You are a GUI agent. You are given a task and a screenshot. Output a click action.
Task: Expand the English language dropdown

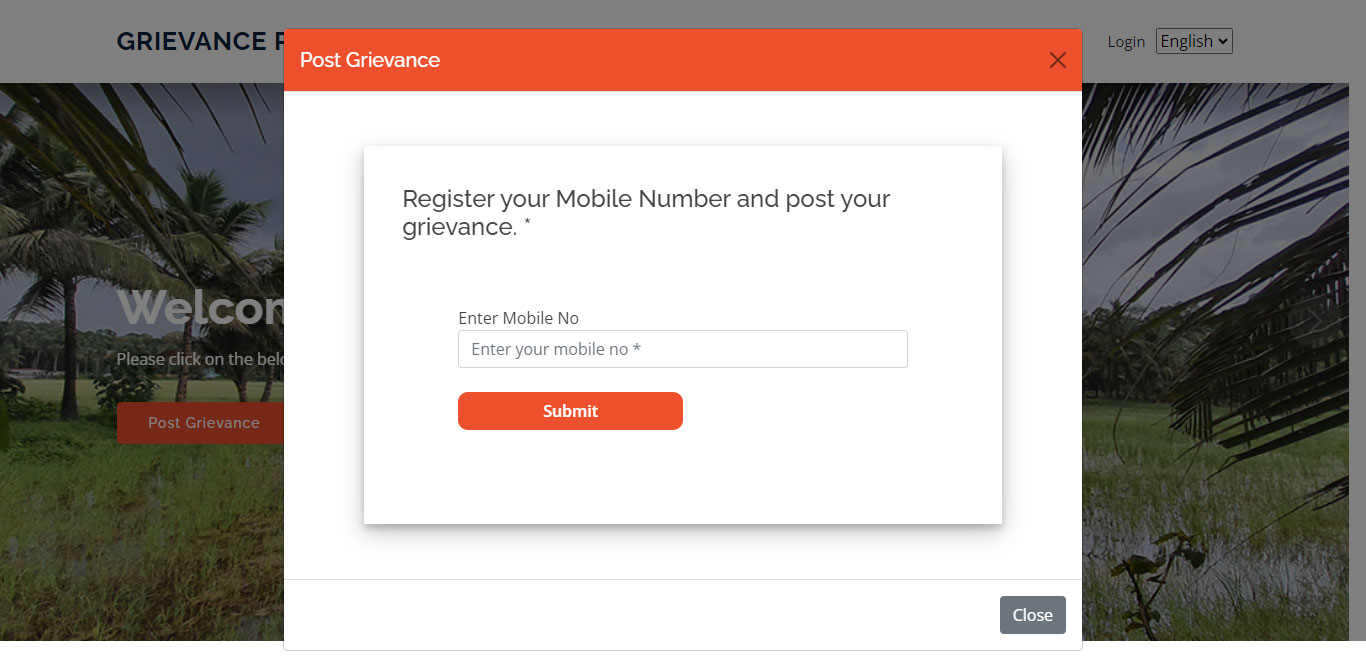(1194, 41)
